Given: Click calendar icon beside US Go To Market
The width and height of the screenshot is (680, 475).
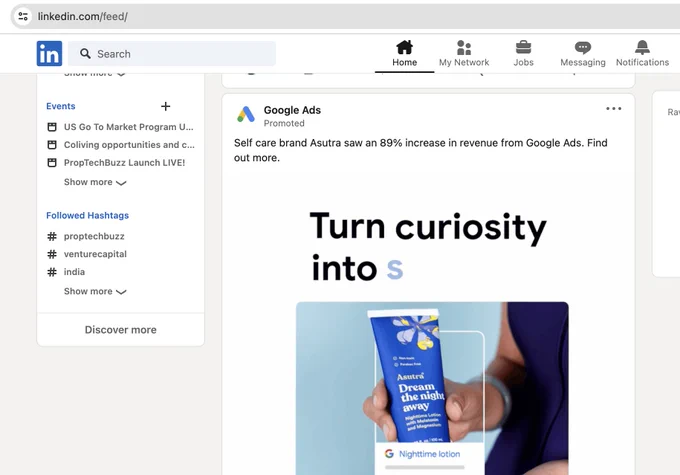Looking at the screenshot, I should tap(52, 127).
